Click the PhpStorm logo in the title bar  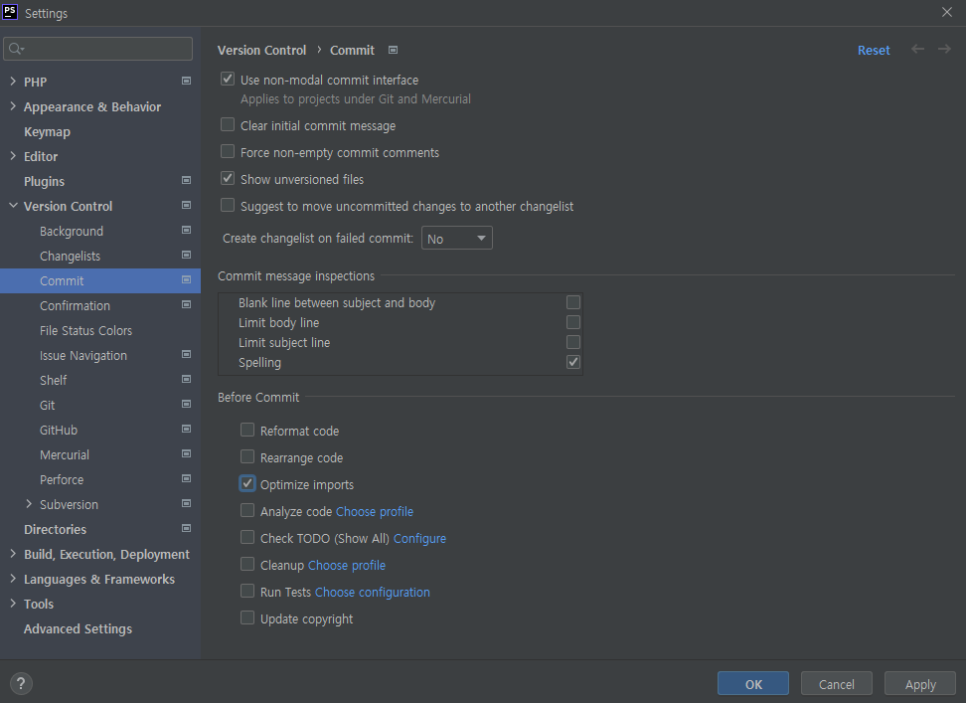pyautogui.click(x=10, y=12)
